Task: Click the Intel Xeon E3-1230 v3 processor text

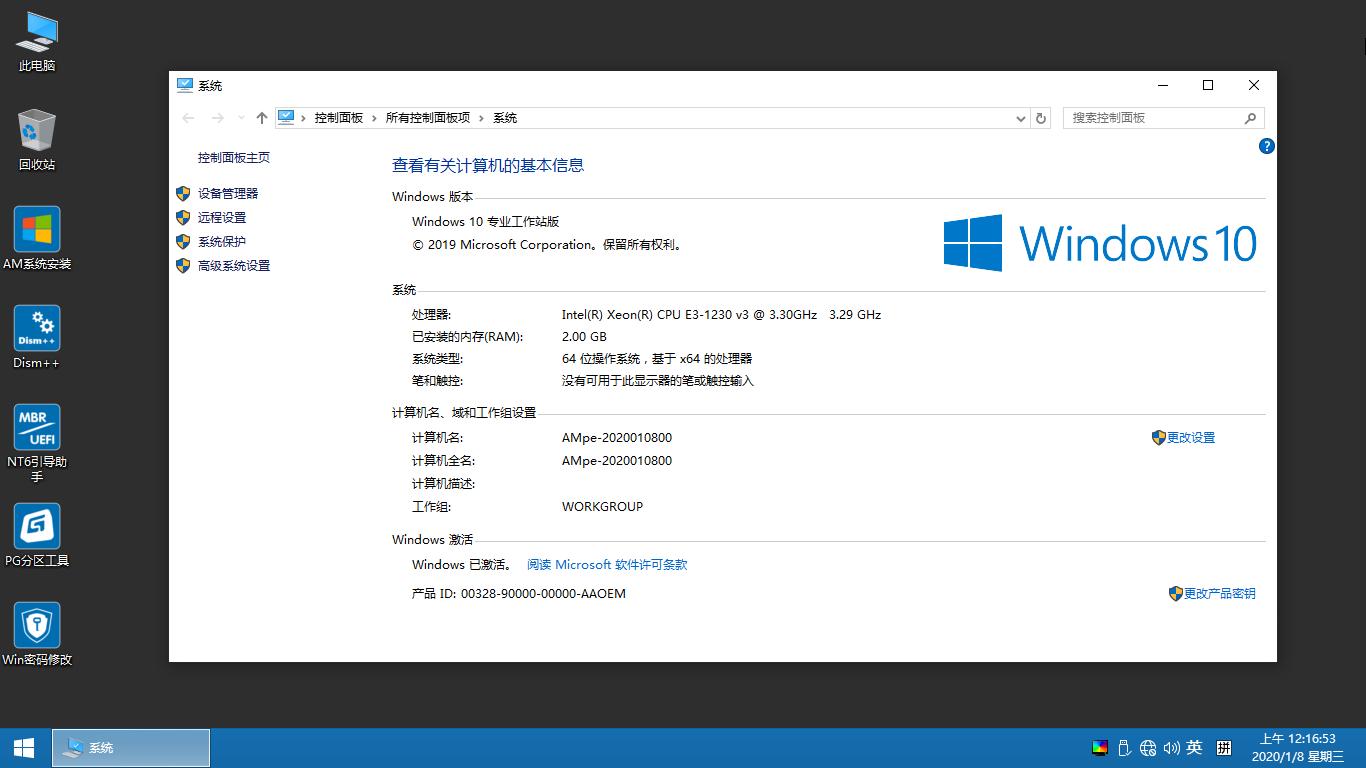Action: [x=722, y=315]
